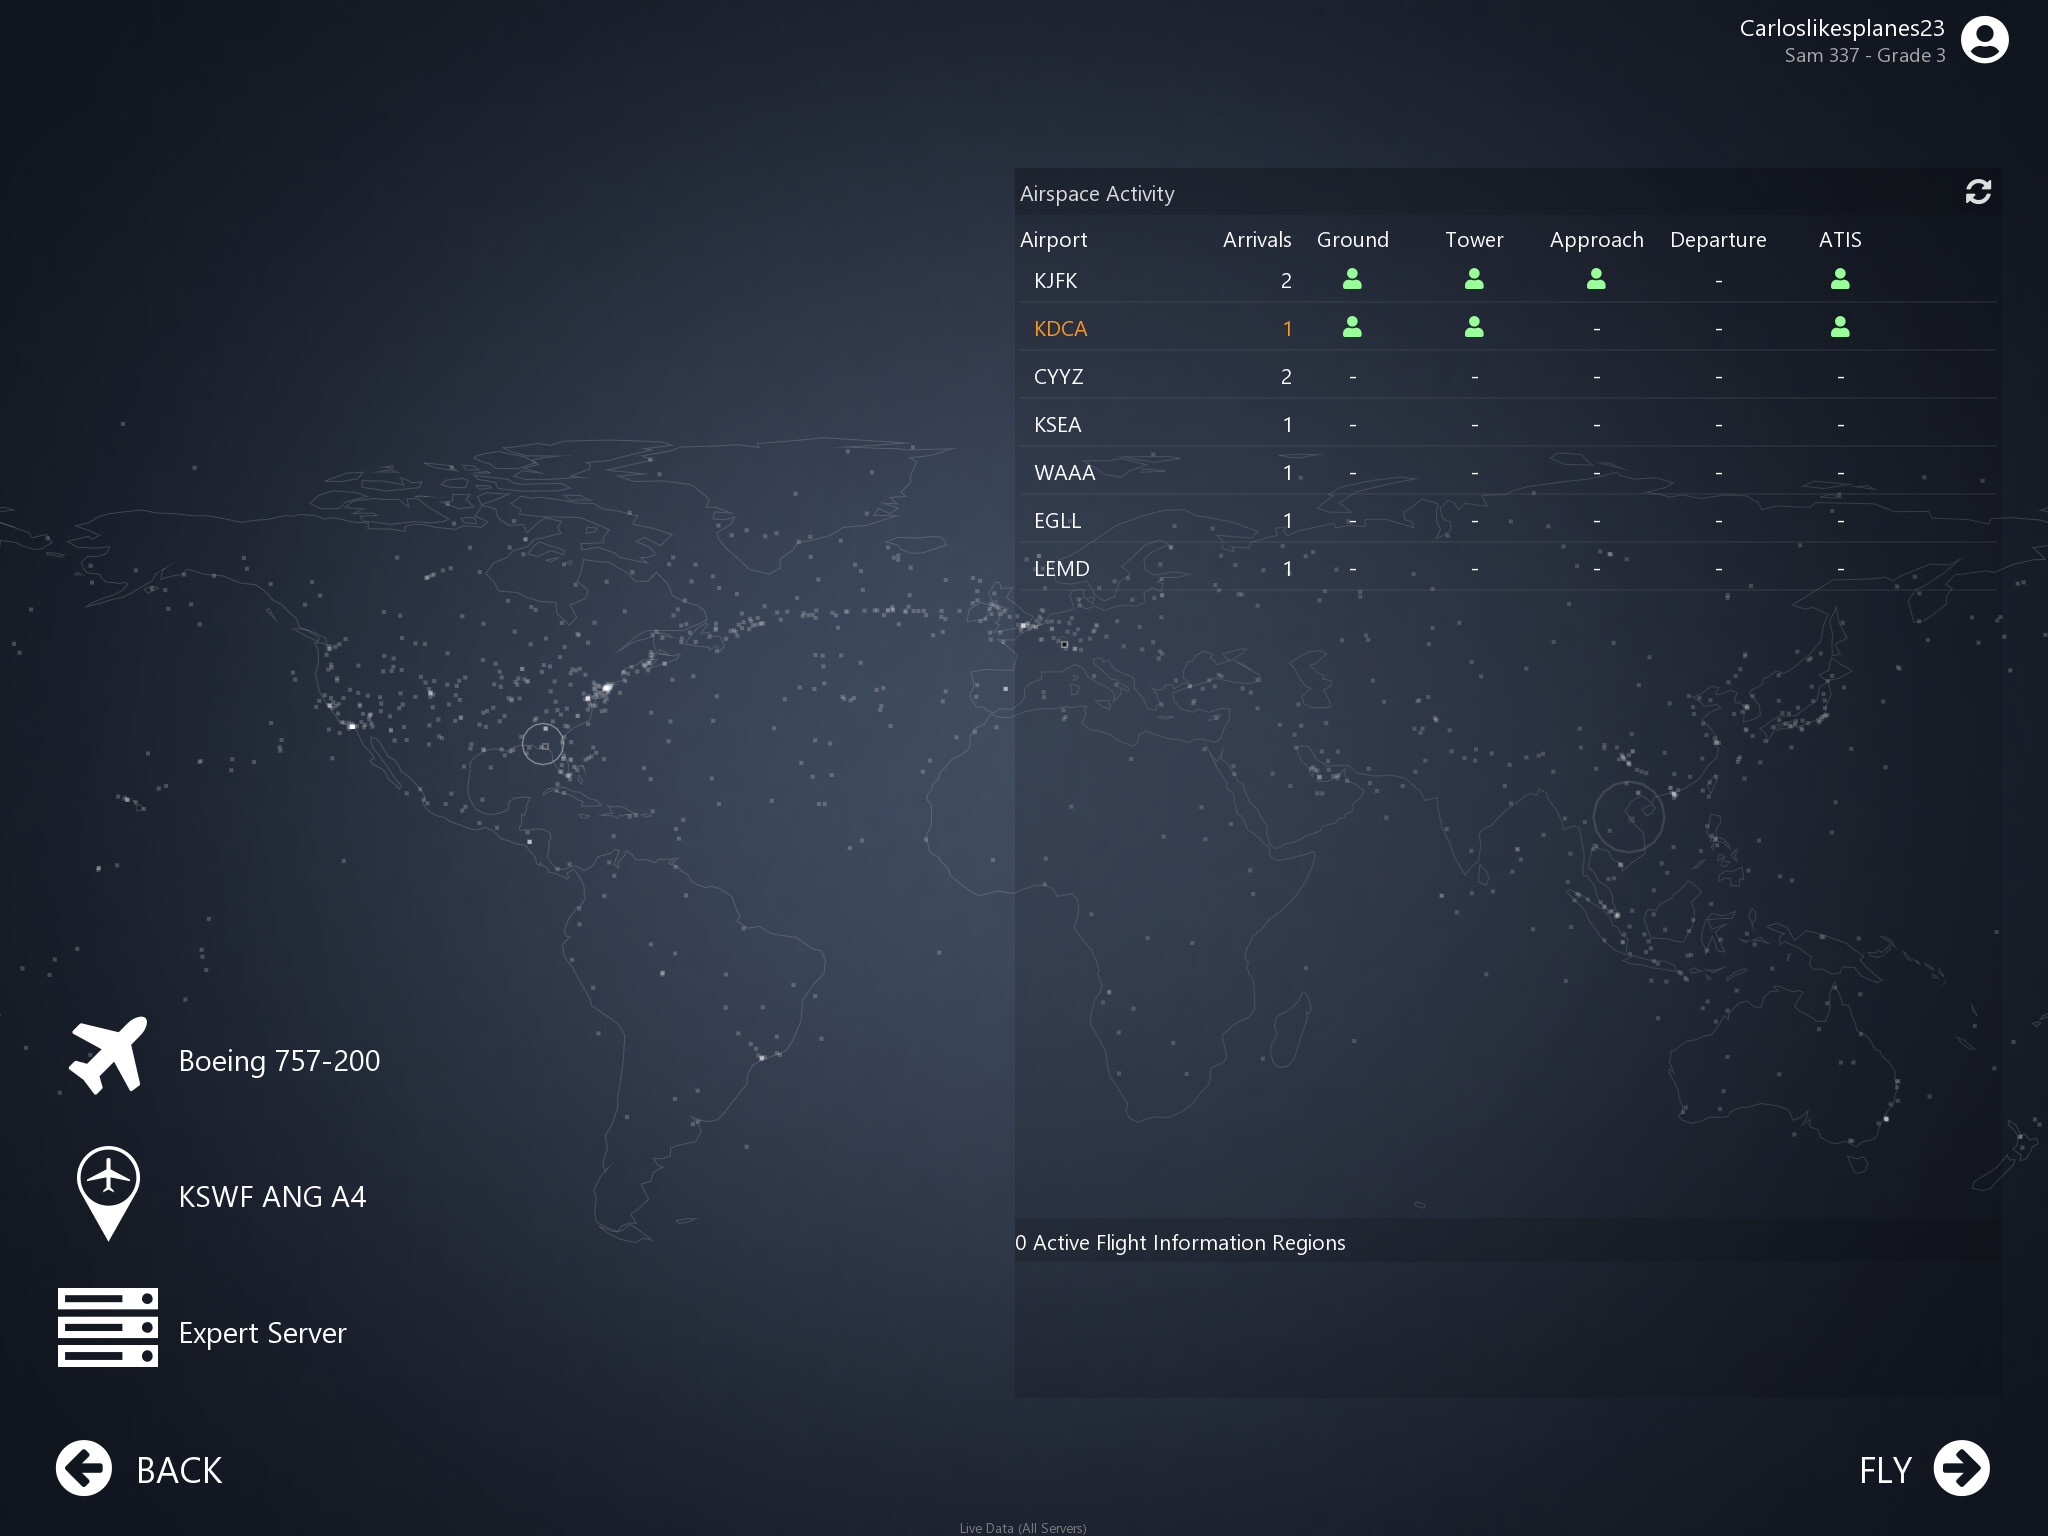2048x1536 pixels.
Task: Click the circled airport marker on map
Action: click(543, 744)
